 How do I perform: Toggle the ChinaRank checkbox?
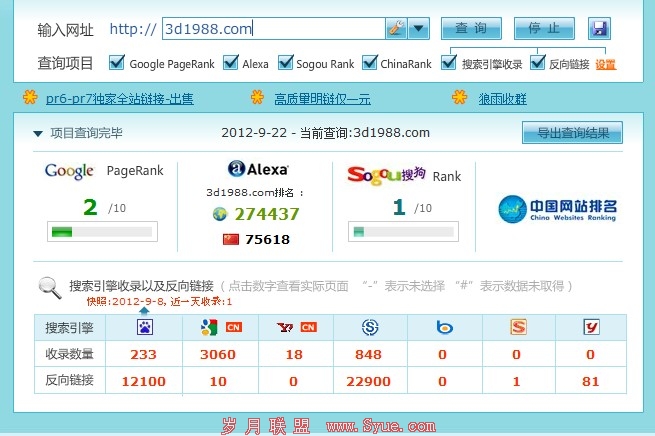[370, 63]
